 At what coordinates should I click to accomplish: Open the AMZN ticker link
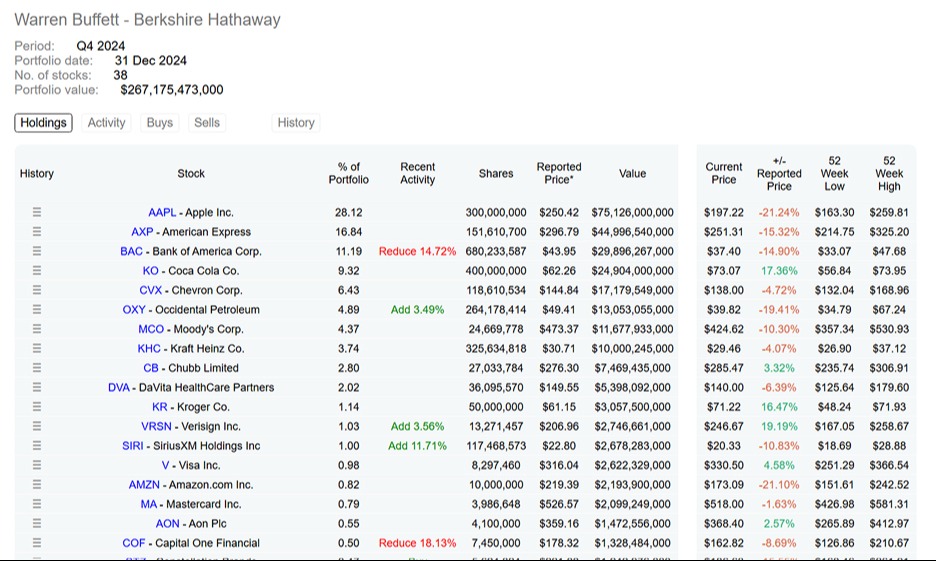click(144, 485)
